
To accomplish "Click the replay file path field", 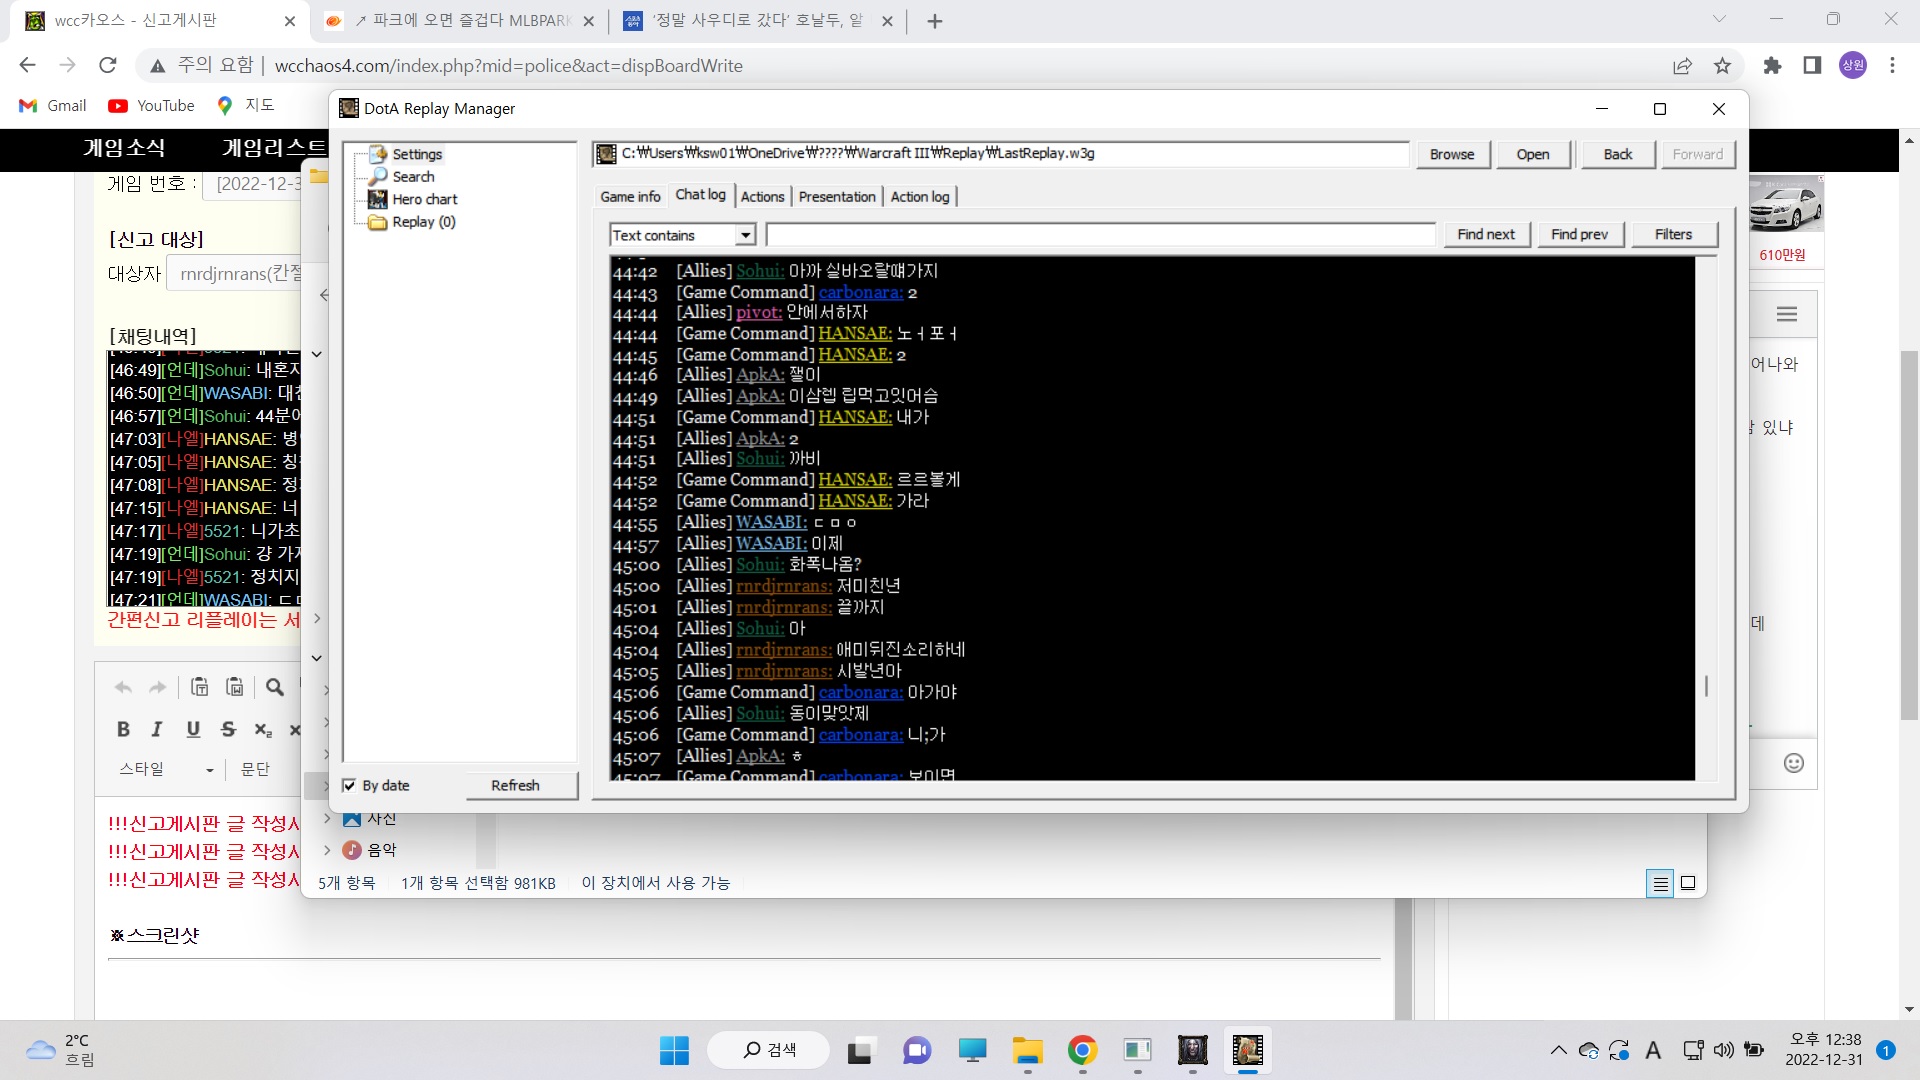I will pos(1001,154).
